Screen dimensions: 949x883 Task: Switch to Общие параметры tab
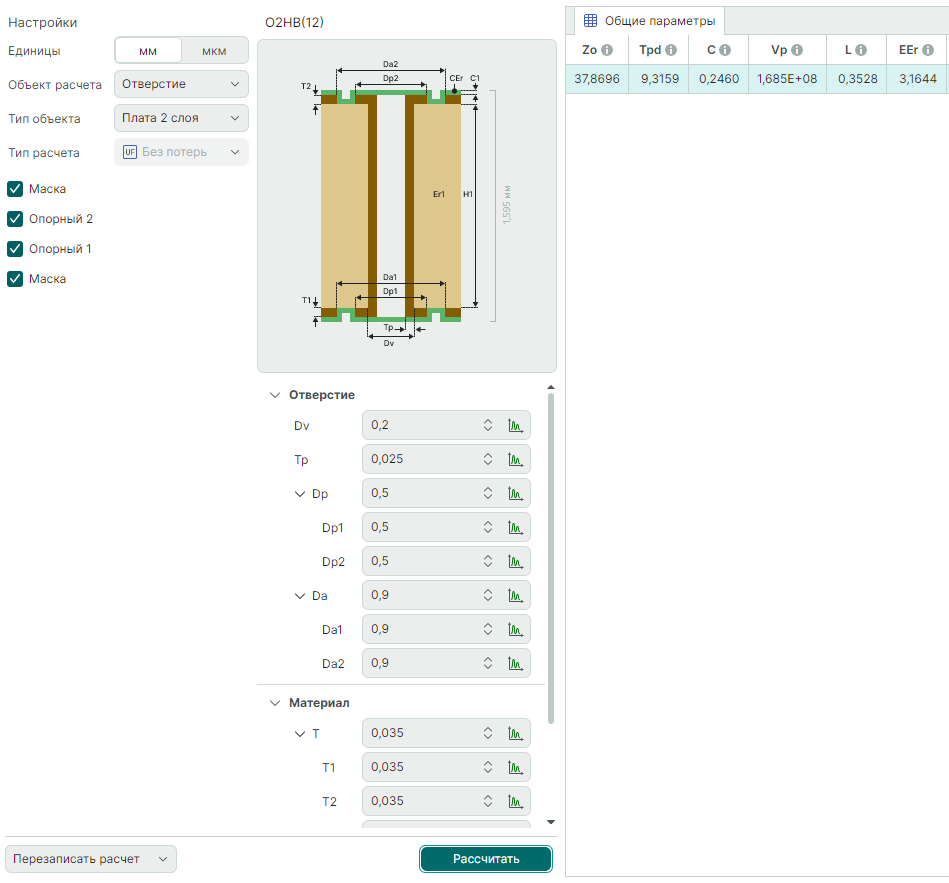649,21
